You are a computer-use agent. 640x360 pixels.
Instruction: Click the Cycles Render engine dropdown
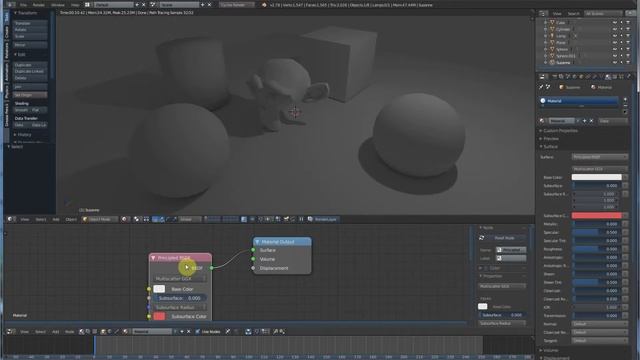point(236,5)
